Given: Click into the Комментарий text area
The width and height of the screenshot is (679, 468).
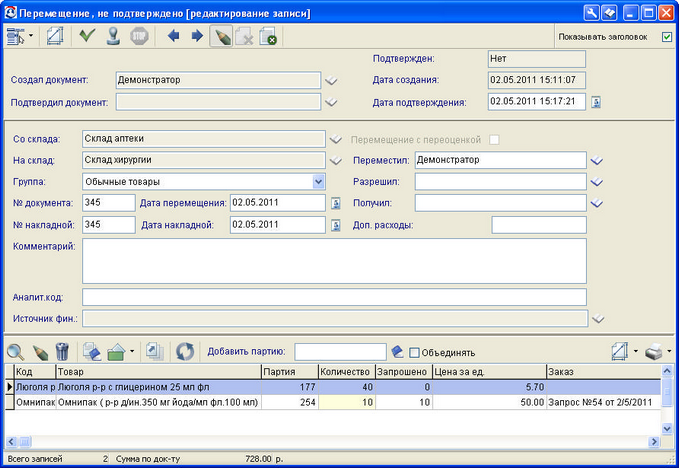Looking at the screenshot, I should [x=334, y=261].
